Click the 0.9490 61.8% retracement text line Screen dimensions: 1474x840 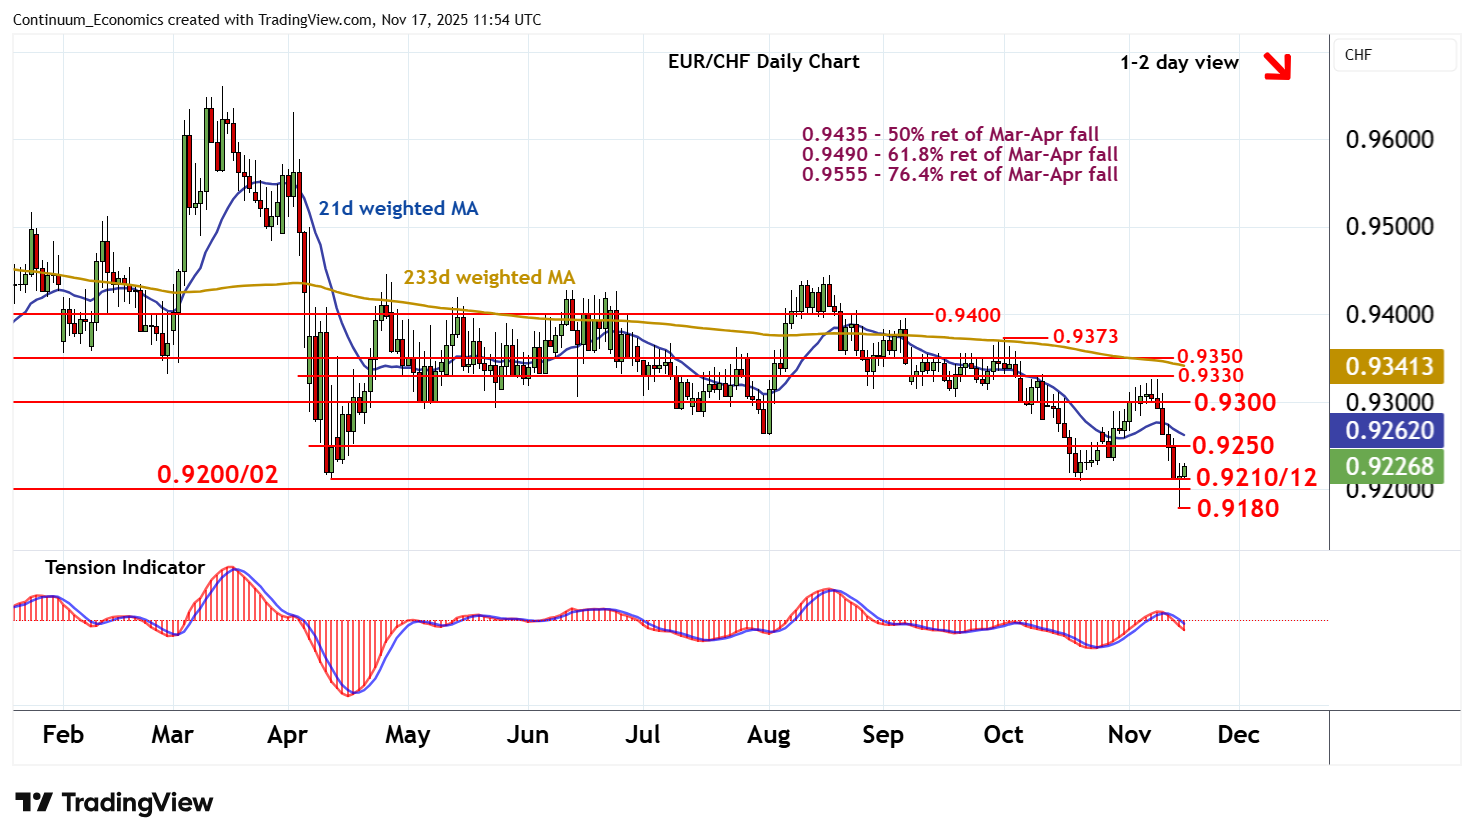[x=959, y=155]
